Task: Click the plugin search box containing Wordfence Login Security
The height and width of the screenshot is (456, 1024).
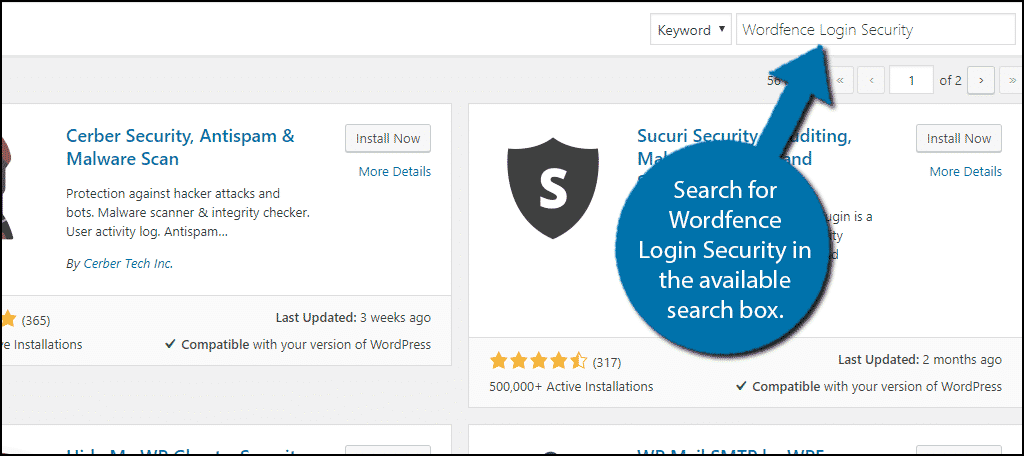Action: tap(875, 30)
